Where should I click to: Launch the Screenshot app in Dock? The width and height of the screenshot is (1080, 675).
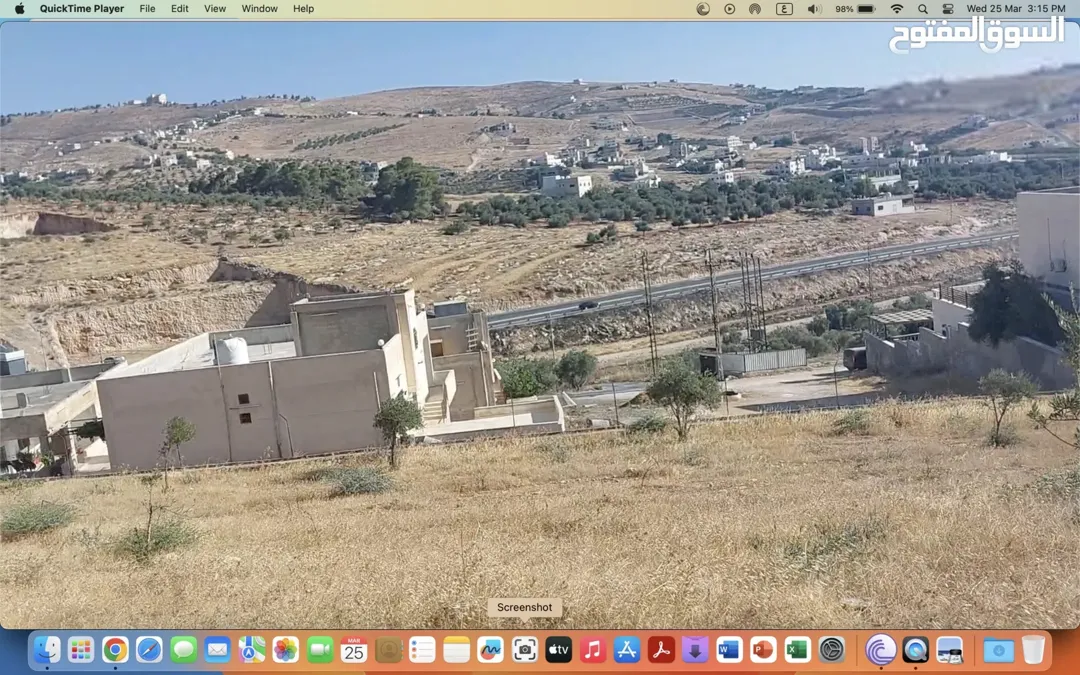pyautogui.click(x=525, y=650)
